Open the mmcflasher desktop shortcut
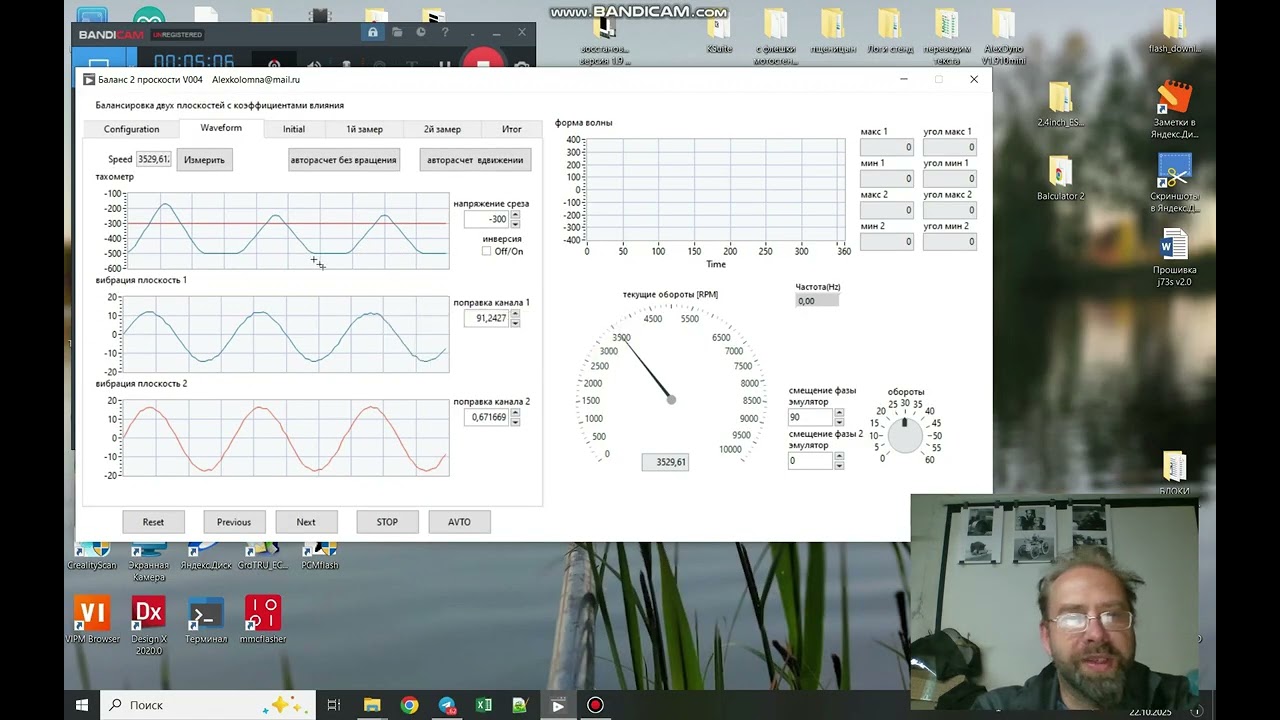This screenshot has width=1280, height=720. [x=263, y=619]
